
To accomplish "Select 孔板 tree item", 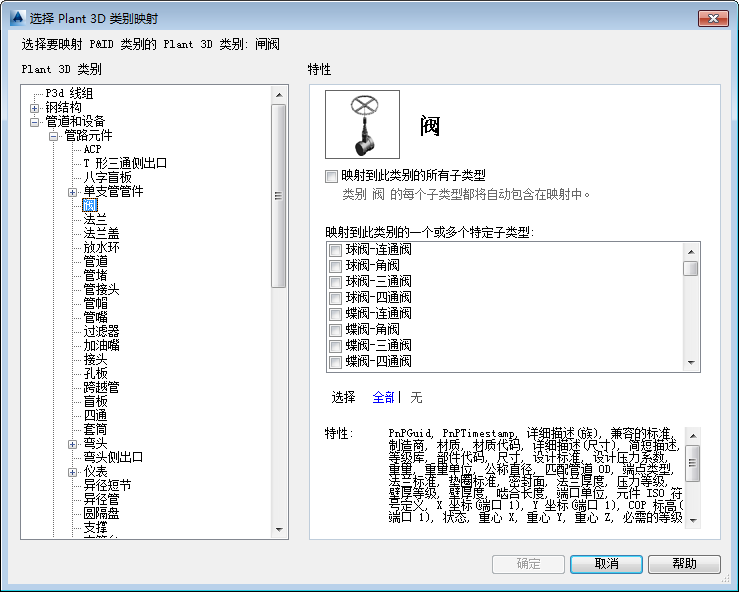I will [95, 373].
